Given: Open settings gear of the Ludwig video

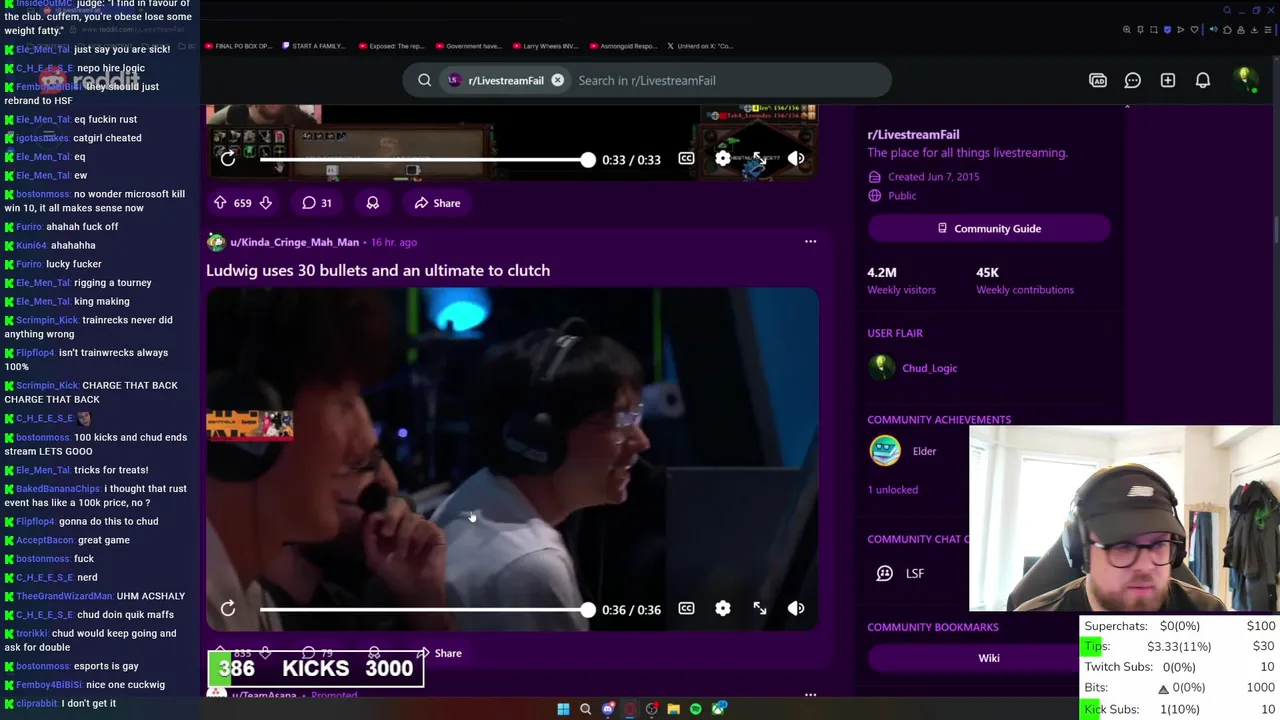Looking at the screenshot, I should (x=723, y=609).
